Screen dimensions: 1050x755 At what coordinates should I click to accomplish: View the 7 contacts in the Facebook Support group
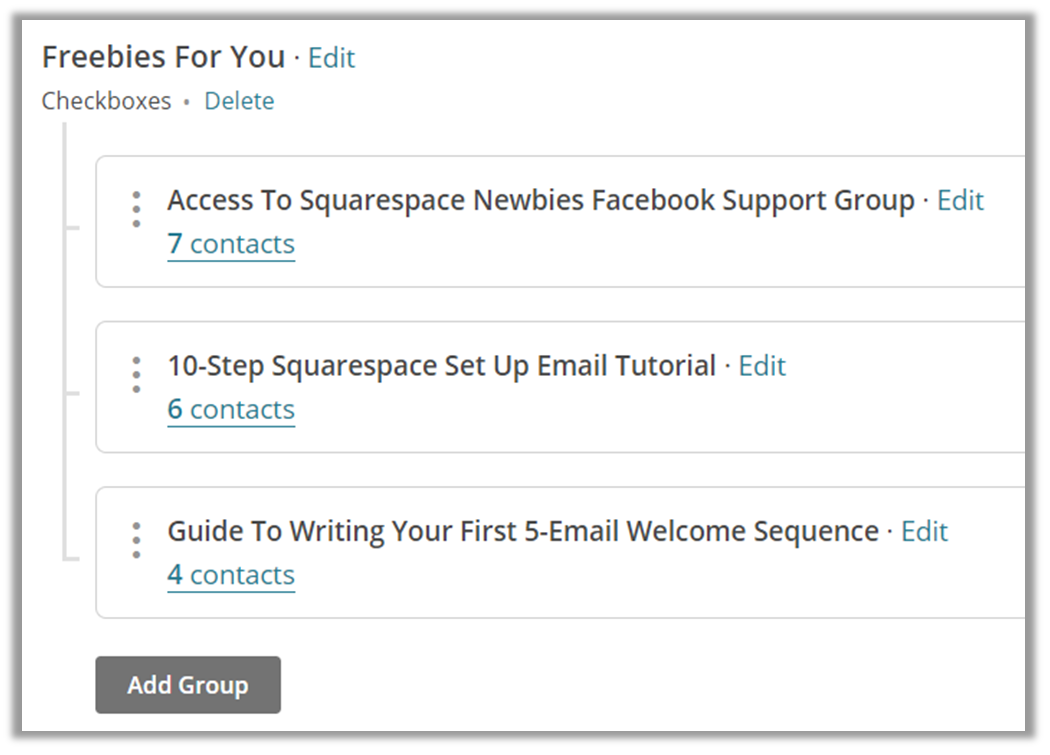pos(231,245)
